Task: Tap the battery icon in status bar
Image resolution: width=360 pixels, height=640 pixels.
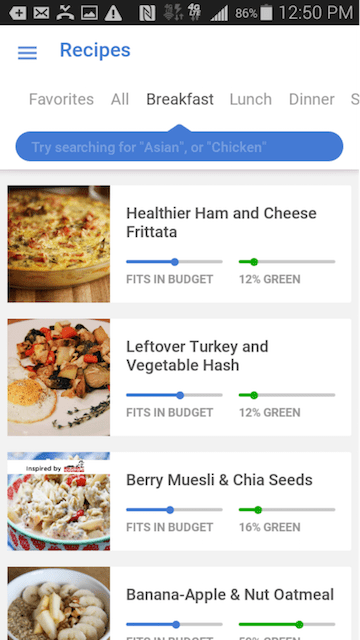Action: [266, 13]
